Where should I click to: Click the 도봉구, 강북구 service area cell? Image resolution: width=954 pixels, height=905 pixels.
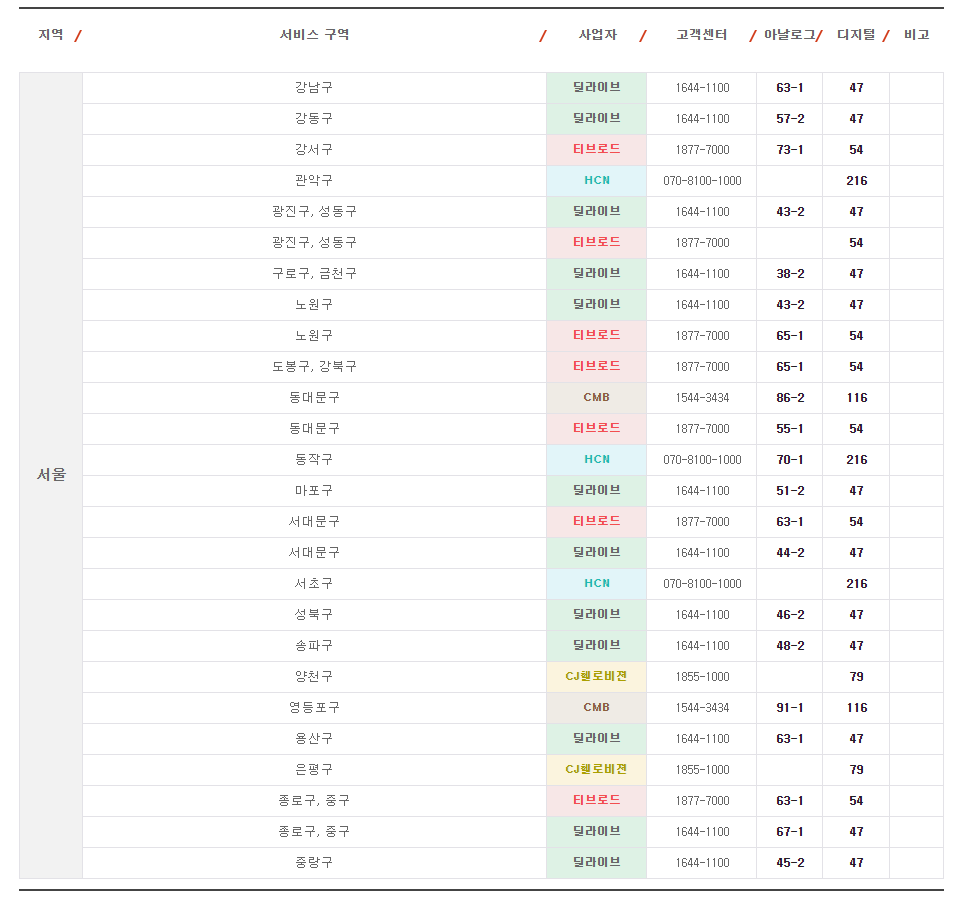pos(314,367)
